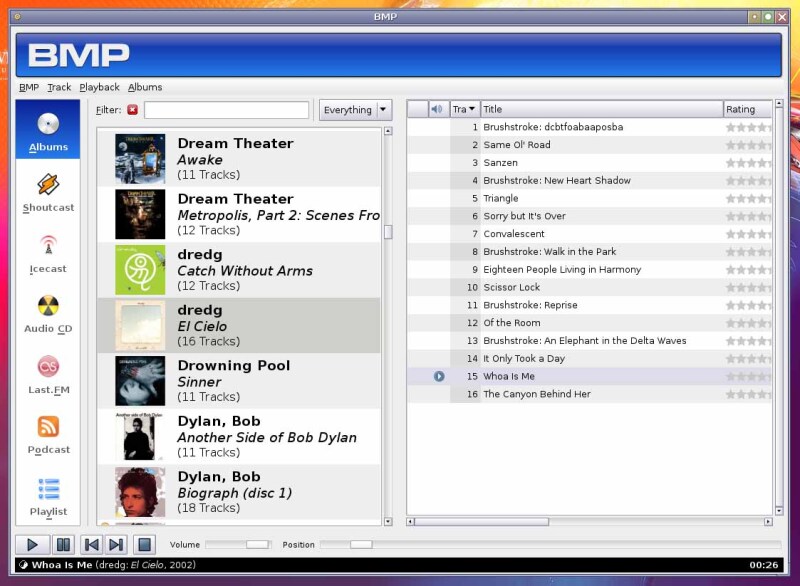
Task: Open the Last.FM source
Action: (x=48, y=375)
